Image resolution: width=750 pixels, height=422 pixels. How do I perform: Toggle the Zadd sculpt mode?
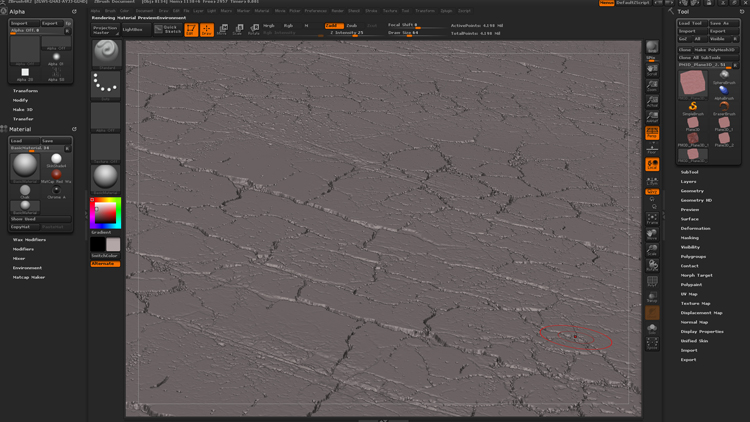(x=333, y=25)
